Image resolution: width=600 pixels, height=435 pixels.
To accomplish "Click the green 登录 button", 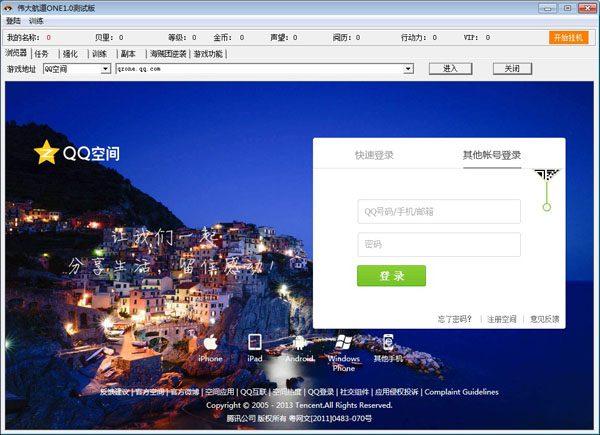I will click(391, 275).
